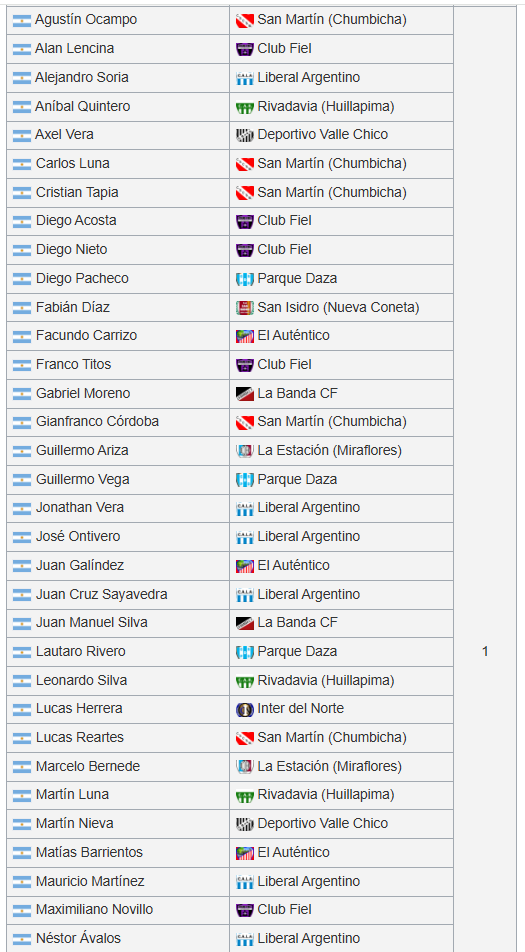Click the Inter del Norte crest in Lucas Herrera's row
The width and height of the screenshot is (525, 952).
tap(245, 709)
